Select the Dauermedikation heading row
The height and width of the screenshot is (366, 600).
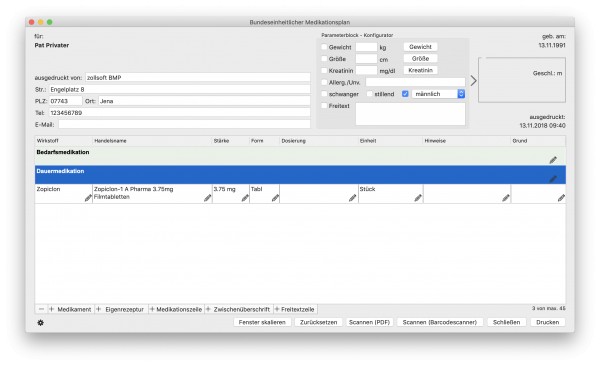coord(300,175)
